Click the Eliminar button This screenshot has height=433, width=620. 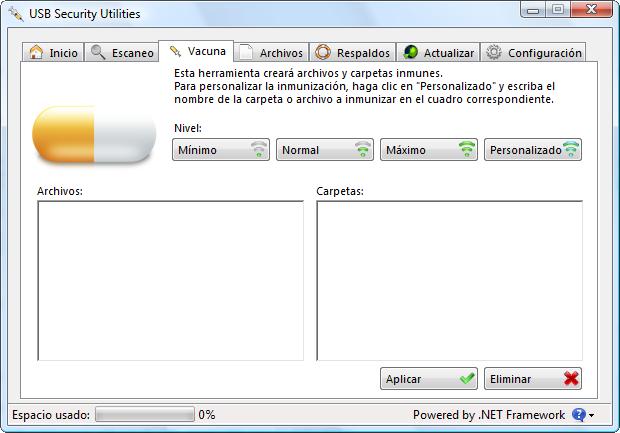click(533, 379)
